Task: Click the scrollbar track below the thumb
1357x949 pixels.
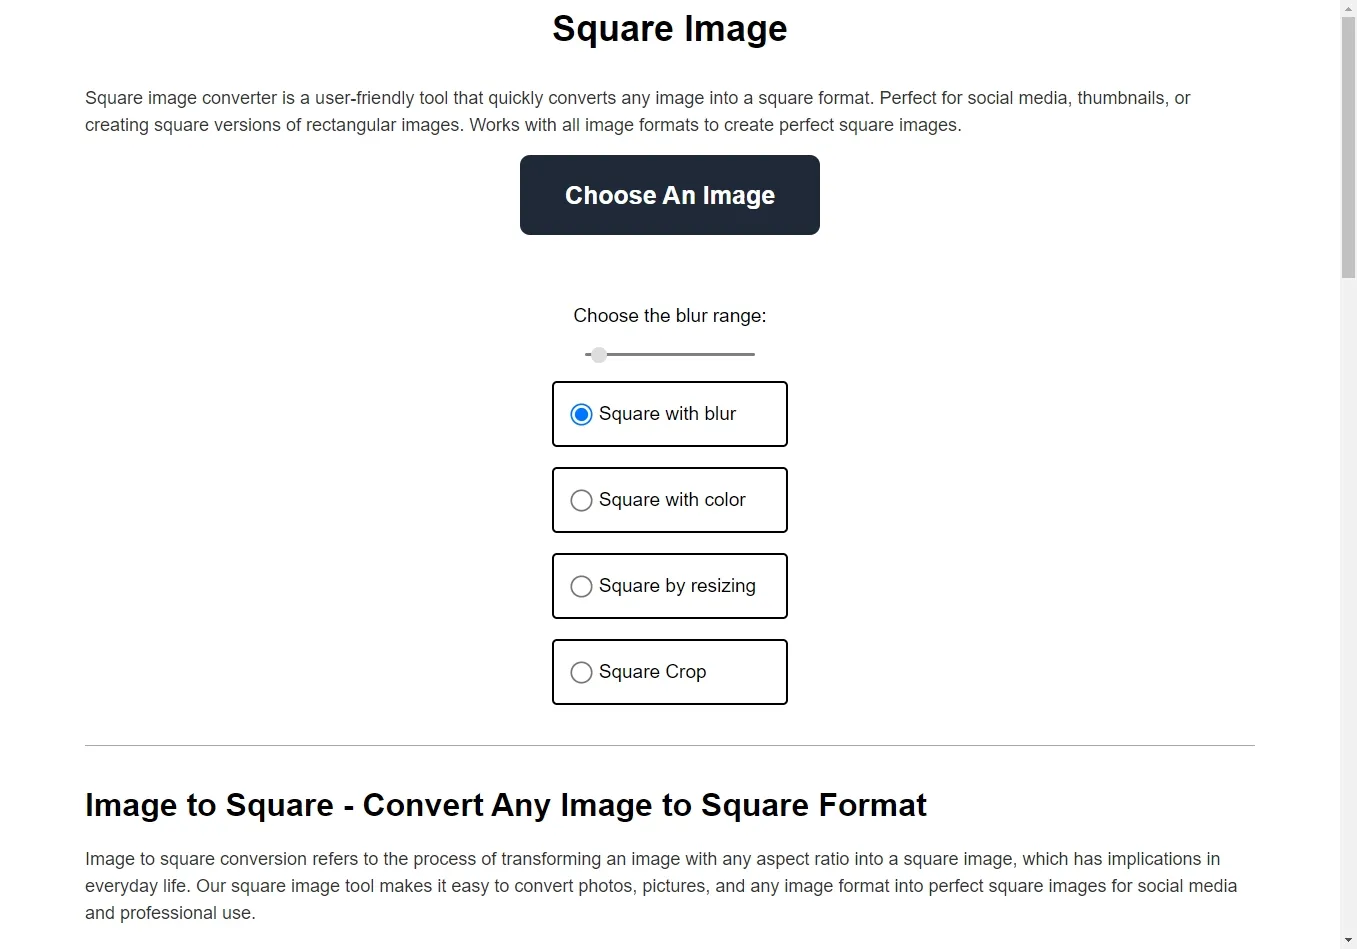Action: pos(1348,600)
